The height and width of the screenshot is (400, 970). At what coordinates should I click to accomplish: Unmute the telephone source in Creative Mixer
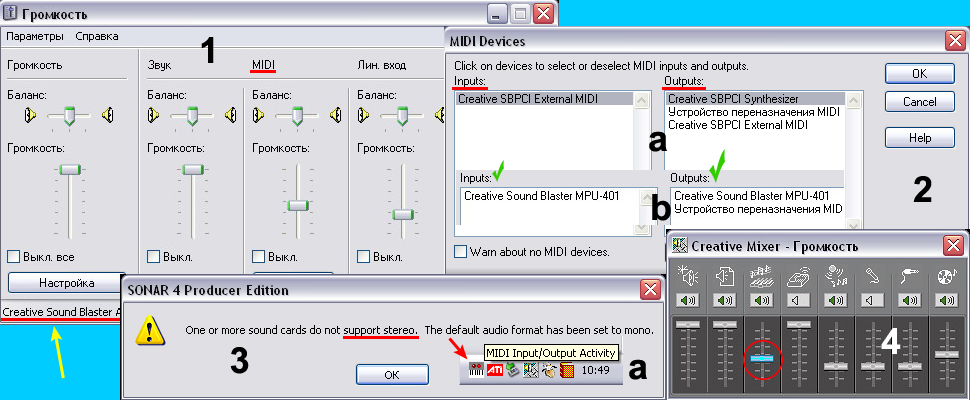click(797, 301)
